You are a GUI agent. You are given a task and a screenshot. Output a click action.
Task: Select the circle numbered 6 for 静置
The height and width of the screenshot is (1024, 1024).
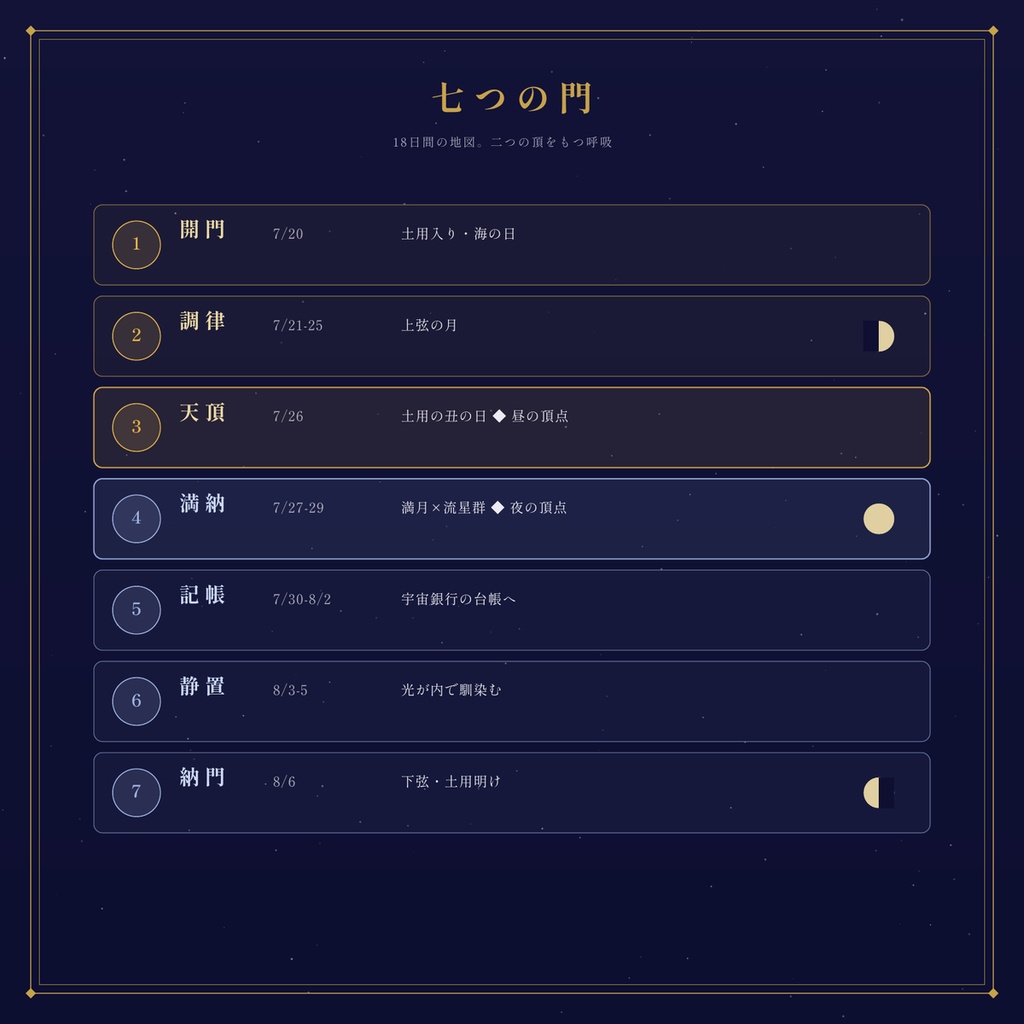tap(136, 701)
